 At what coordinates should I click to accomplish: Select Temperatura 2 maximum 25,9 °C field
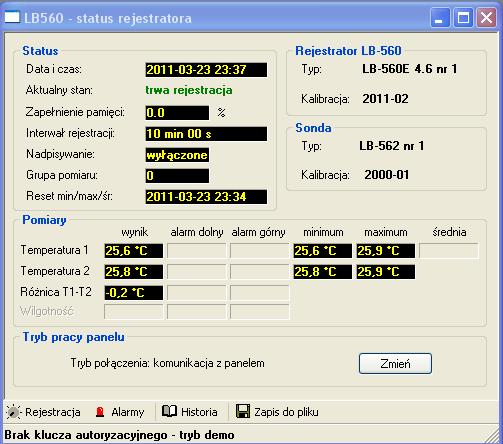(386, 272)
